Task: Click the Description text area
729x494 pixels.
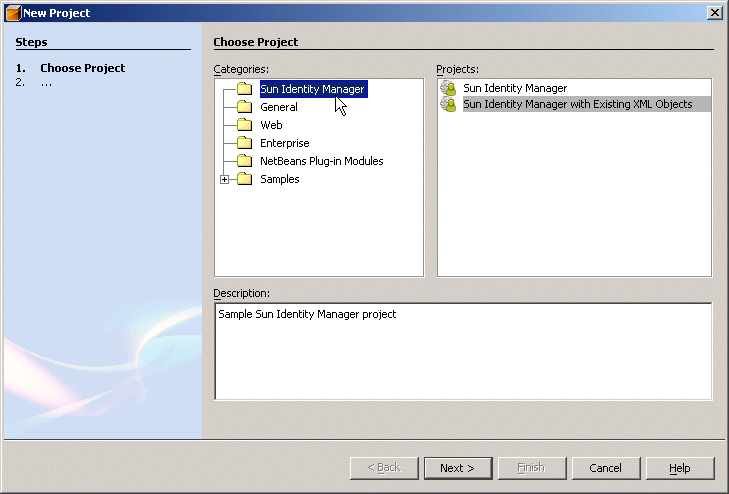Action: point(463,351)
